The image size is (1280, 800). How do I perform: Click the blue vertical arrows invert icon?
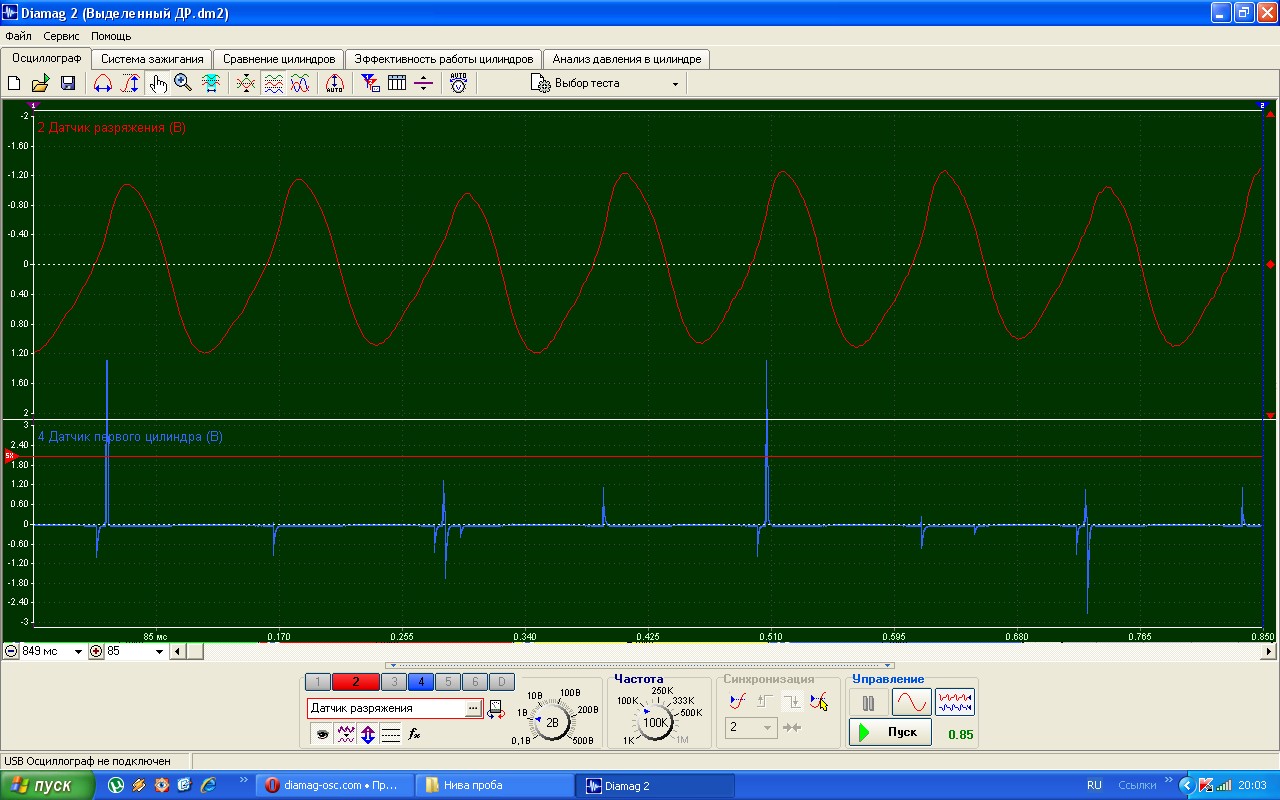pos(368,734)
